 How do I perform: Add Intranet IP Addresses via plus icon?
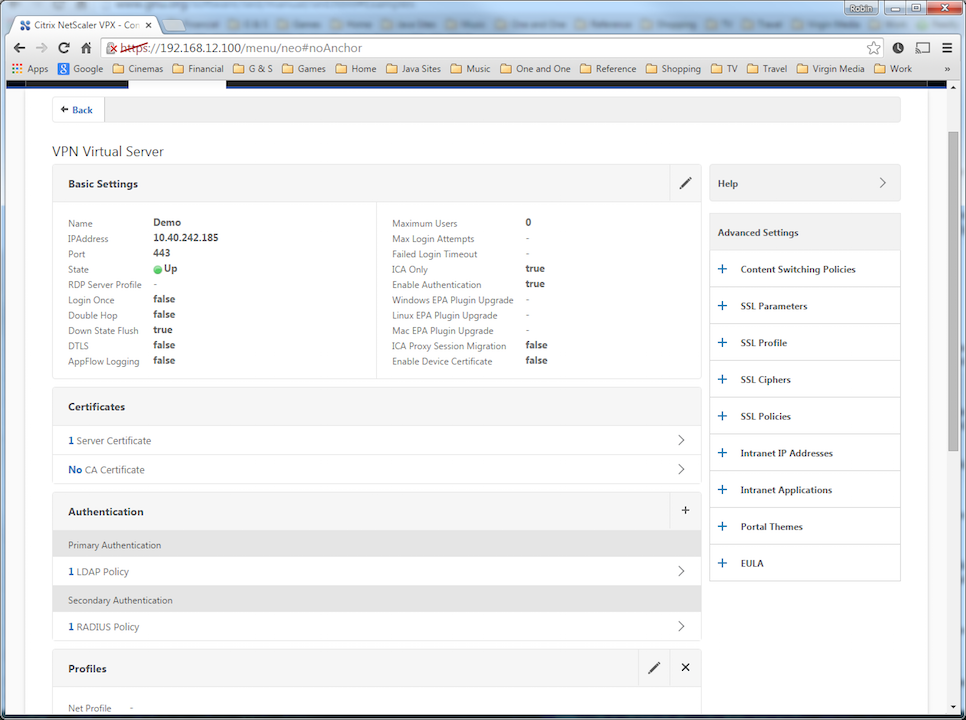[722, 452]
